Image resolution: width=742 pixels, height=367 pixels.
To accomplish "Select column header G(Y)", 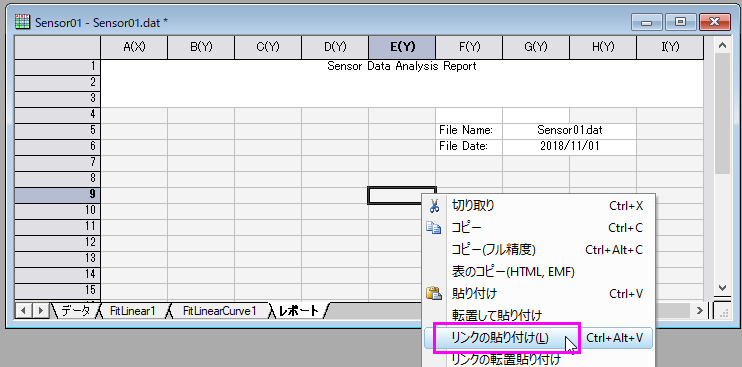I will (x=536, y=47).
